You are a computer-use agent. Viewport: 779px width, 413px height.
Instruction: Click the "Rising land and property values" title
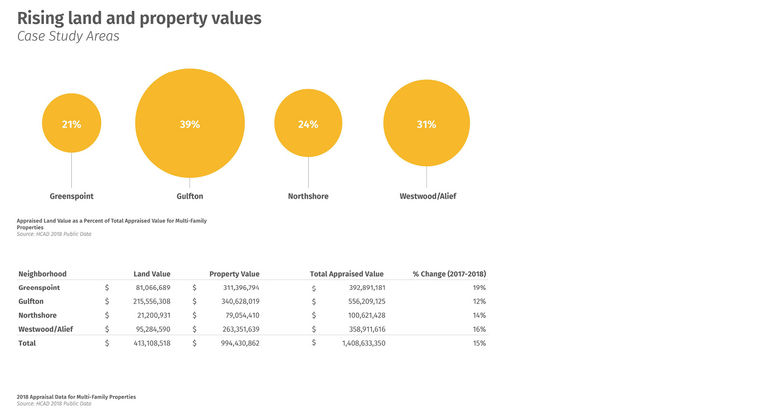click(x=139, y=17)
